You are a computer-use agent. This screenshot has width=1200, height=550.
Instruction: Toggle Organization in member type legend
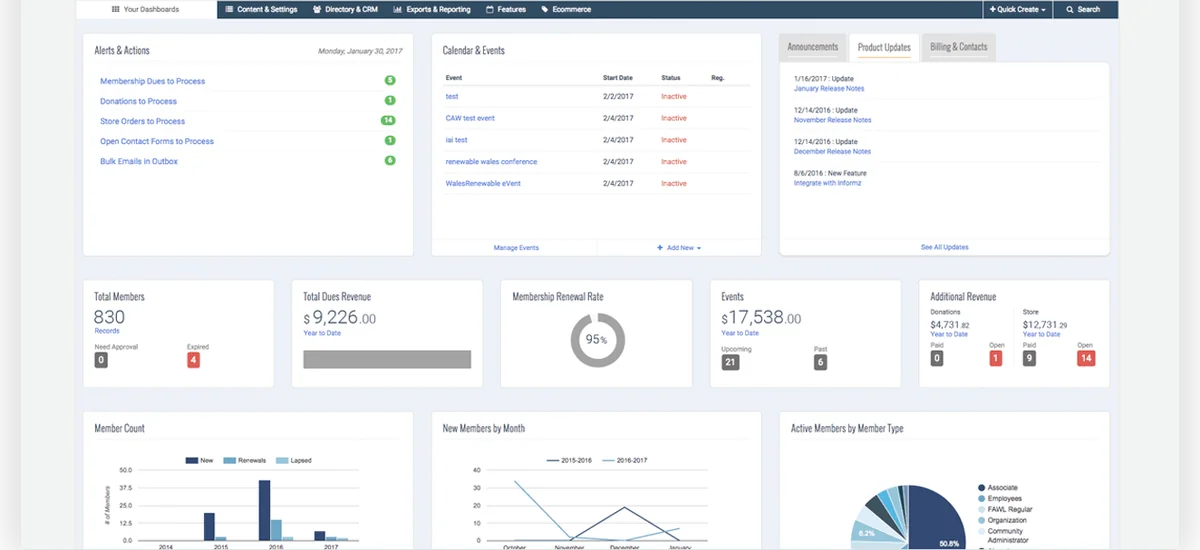tap(1003, 520)
